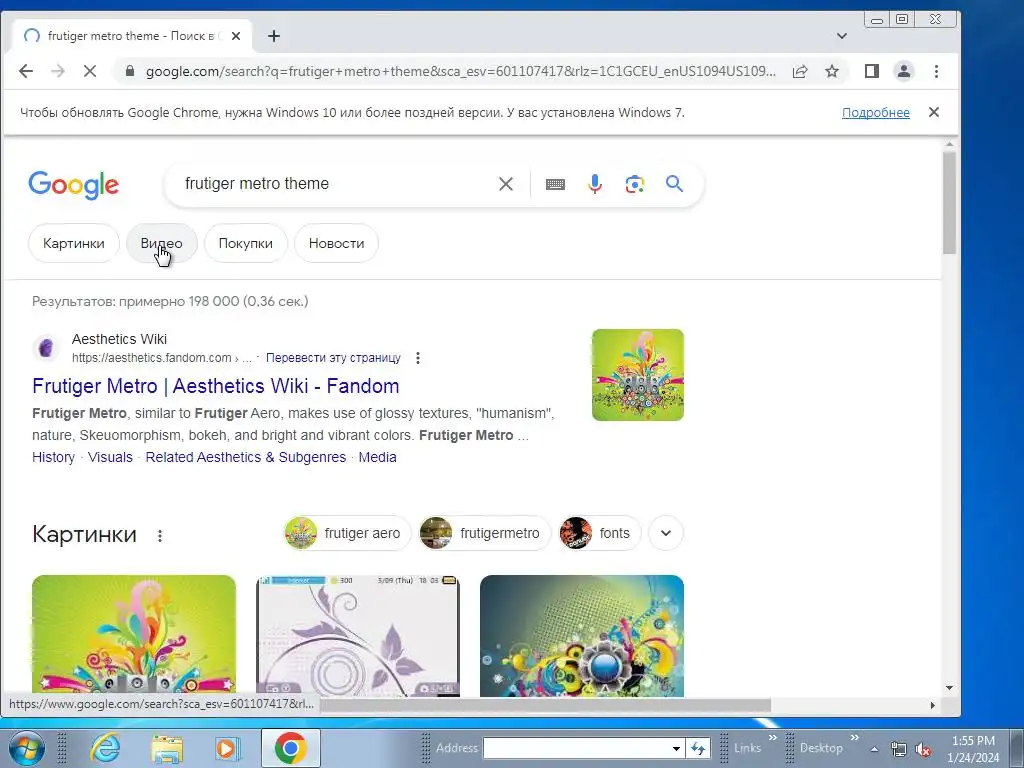Stop loading the page
The image size is (1024, 768).
tap(89, 71)
